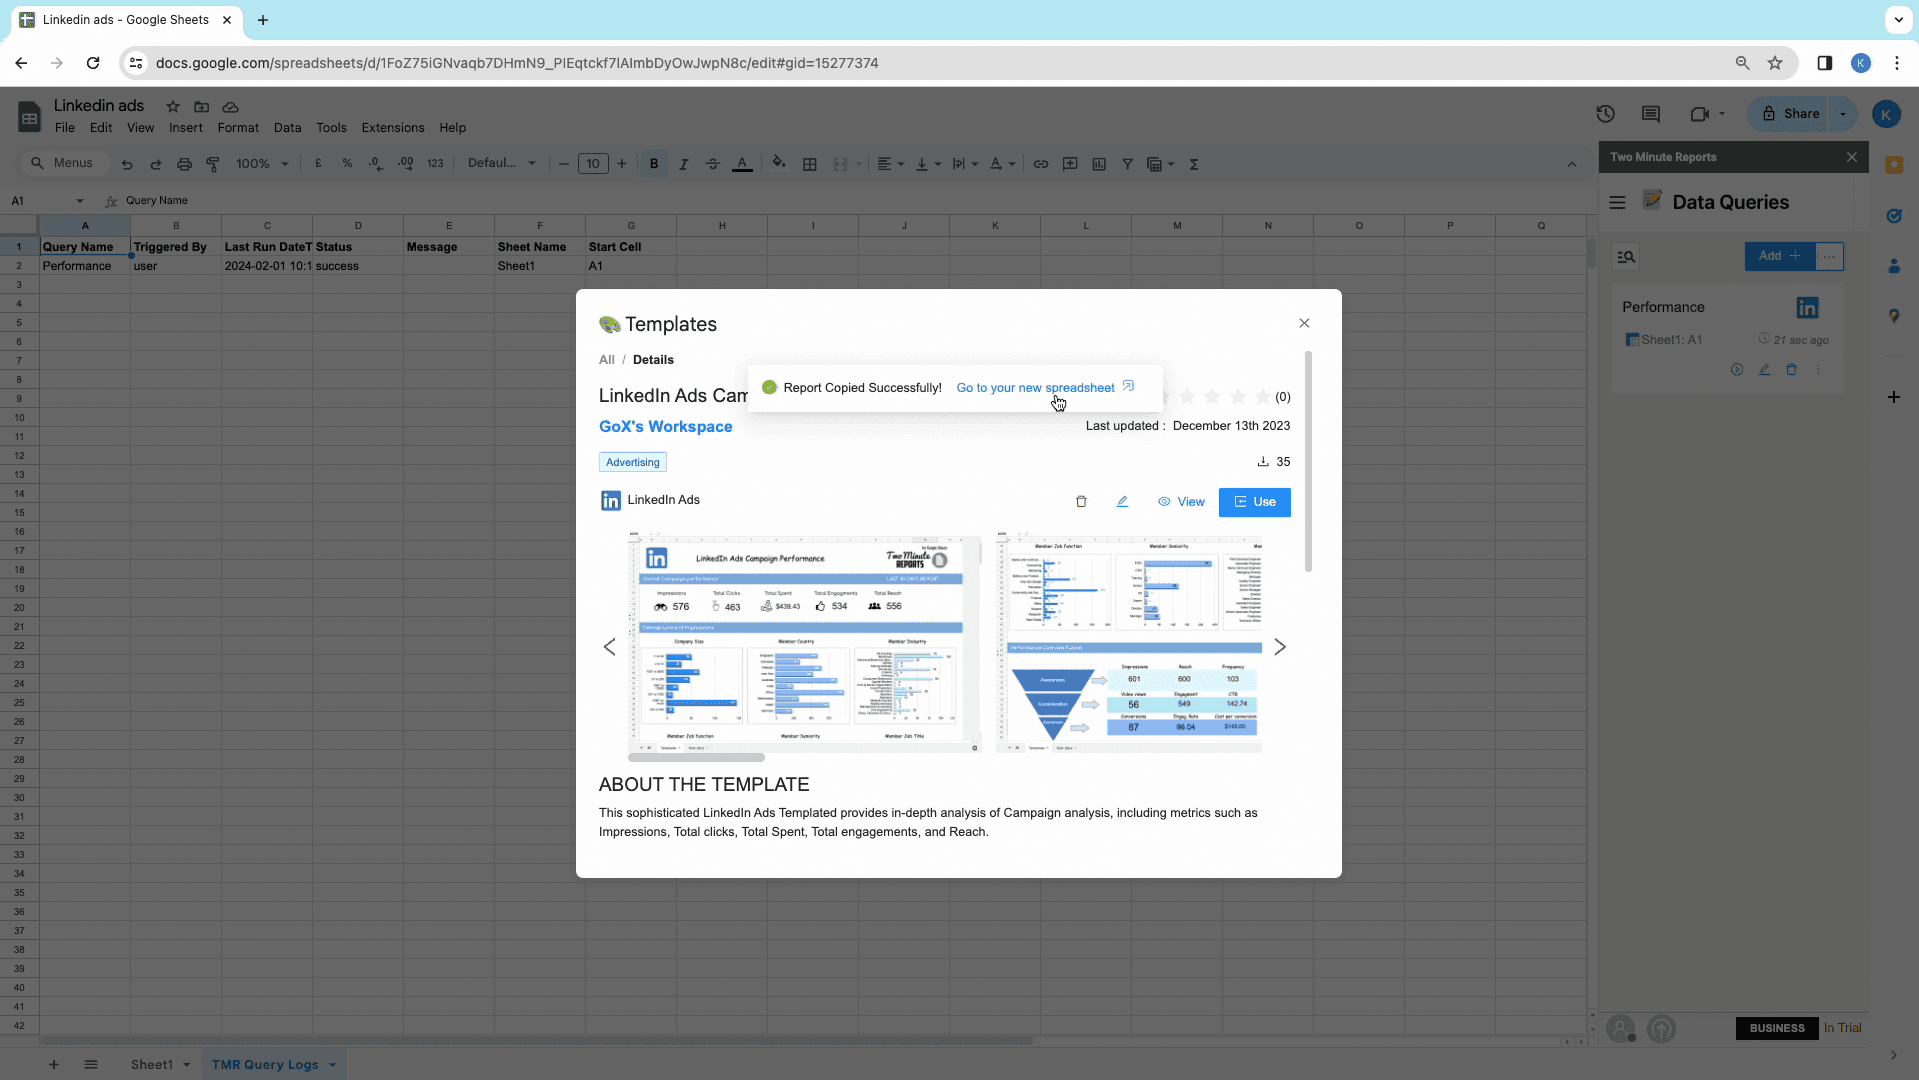1919x1080 pixels.
Task: Click the preview carousel horizontal scrollbar
Action: [x=696, y=758]
